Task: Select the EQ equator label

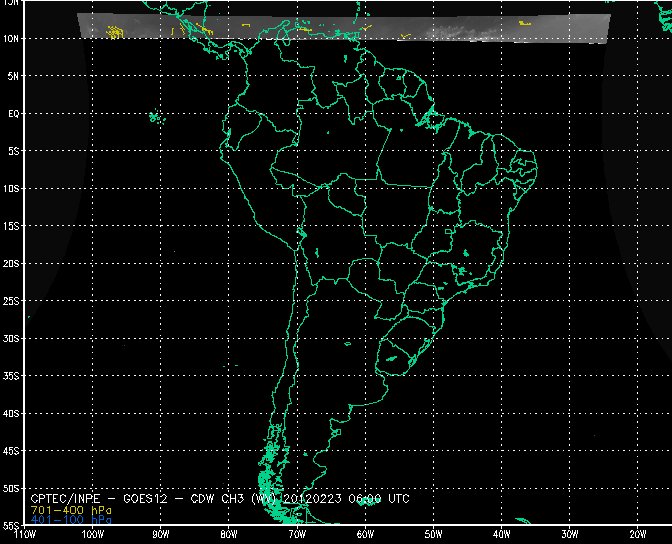Action: (x=14, y=114)
